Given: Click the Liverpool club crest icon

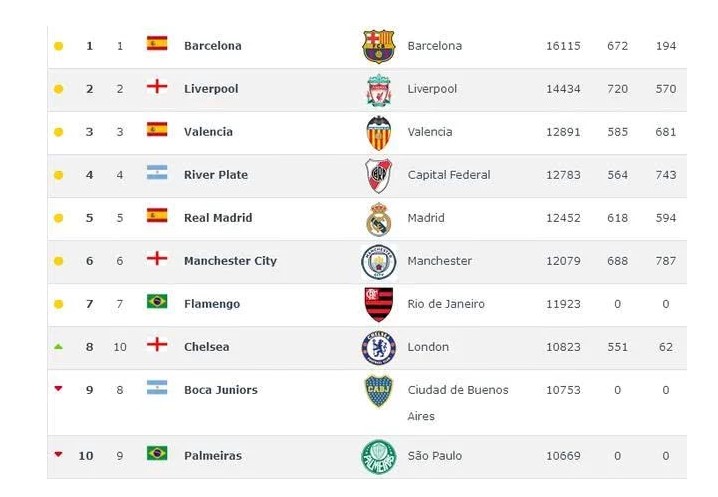Looking at the screenshot, I should click(x=378, y=90).
